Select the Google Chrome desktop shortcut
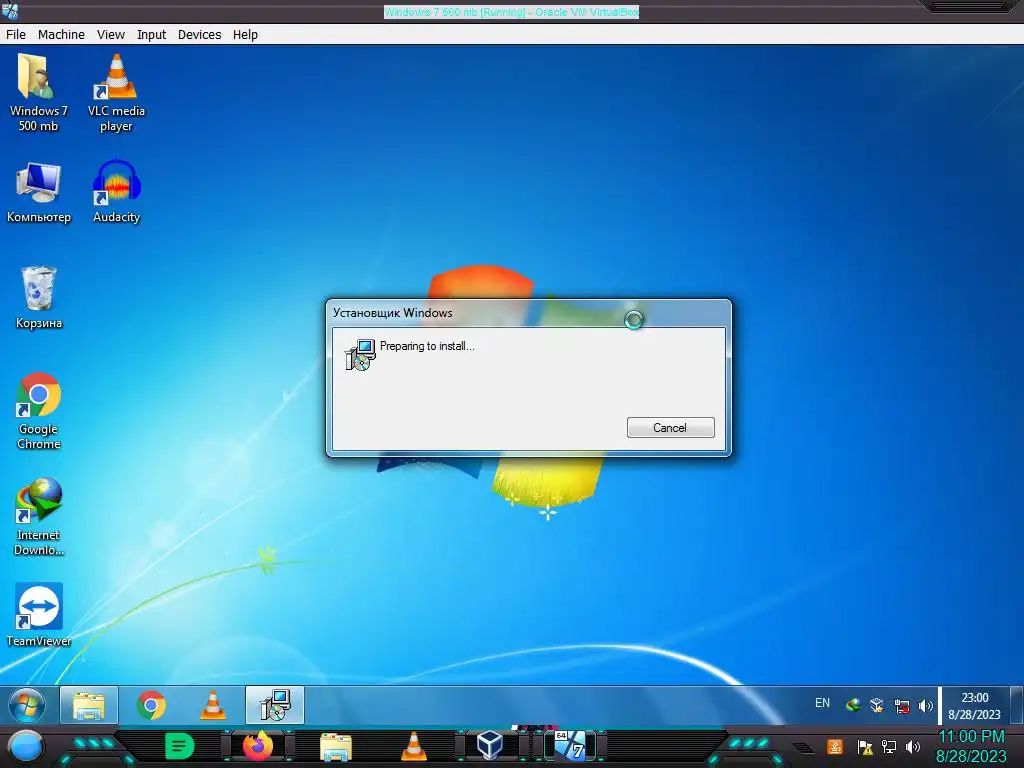Screen dimensions: 1024x768 click(x=39, y=411)
